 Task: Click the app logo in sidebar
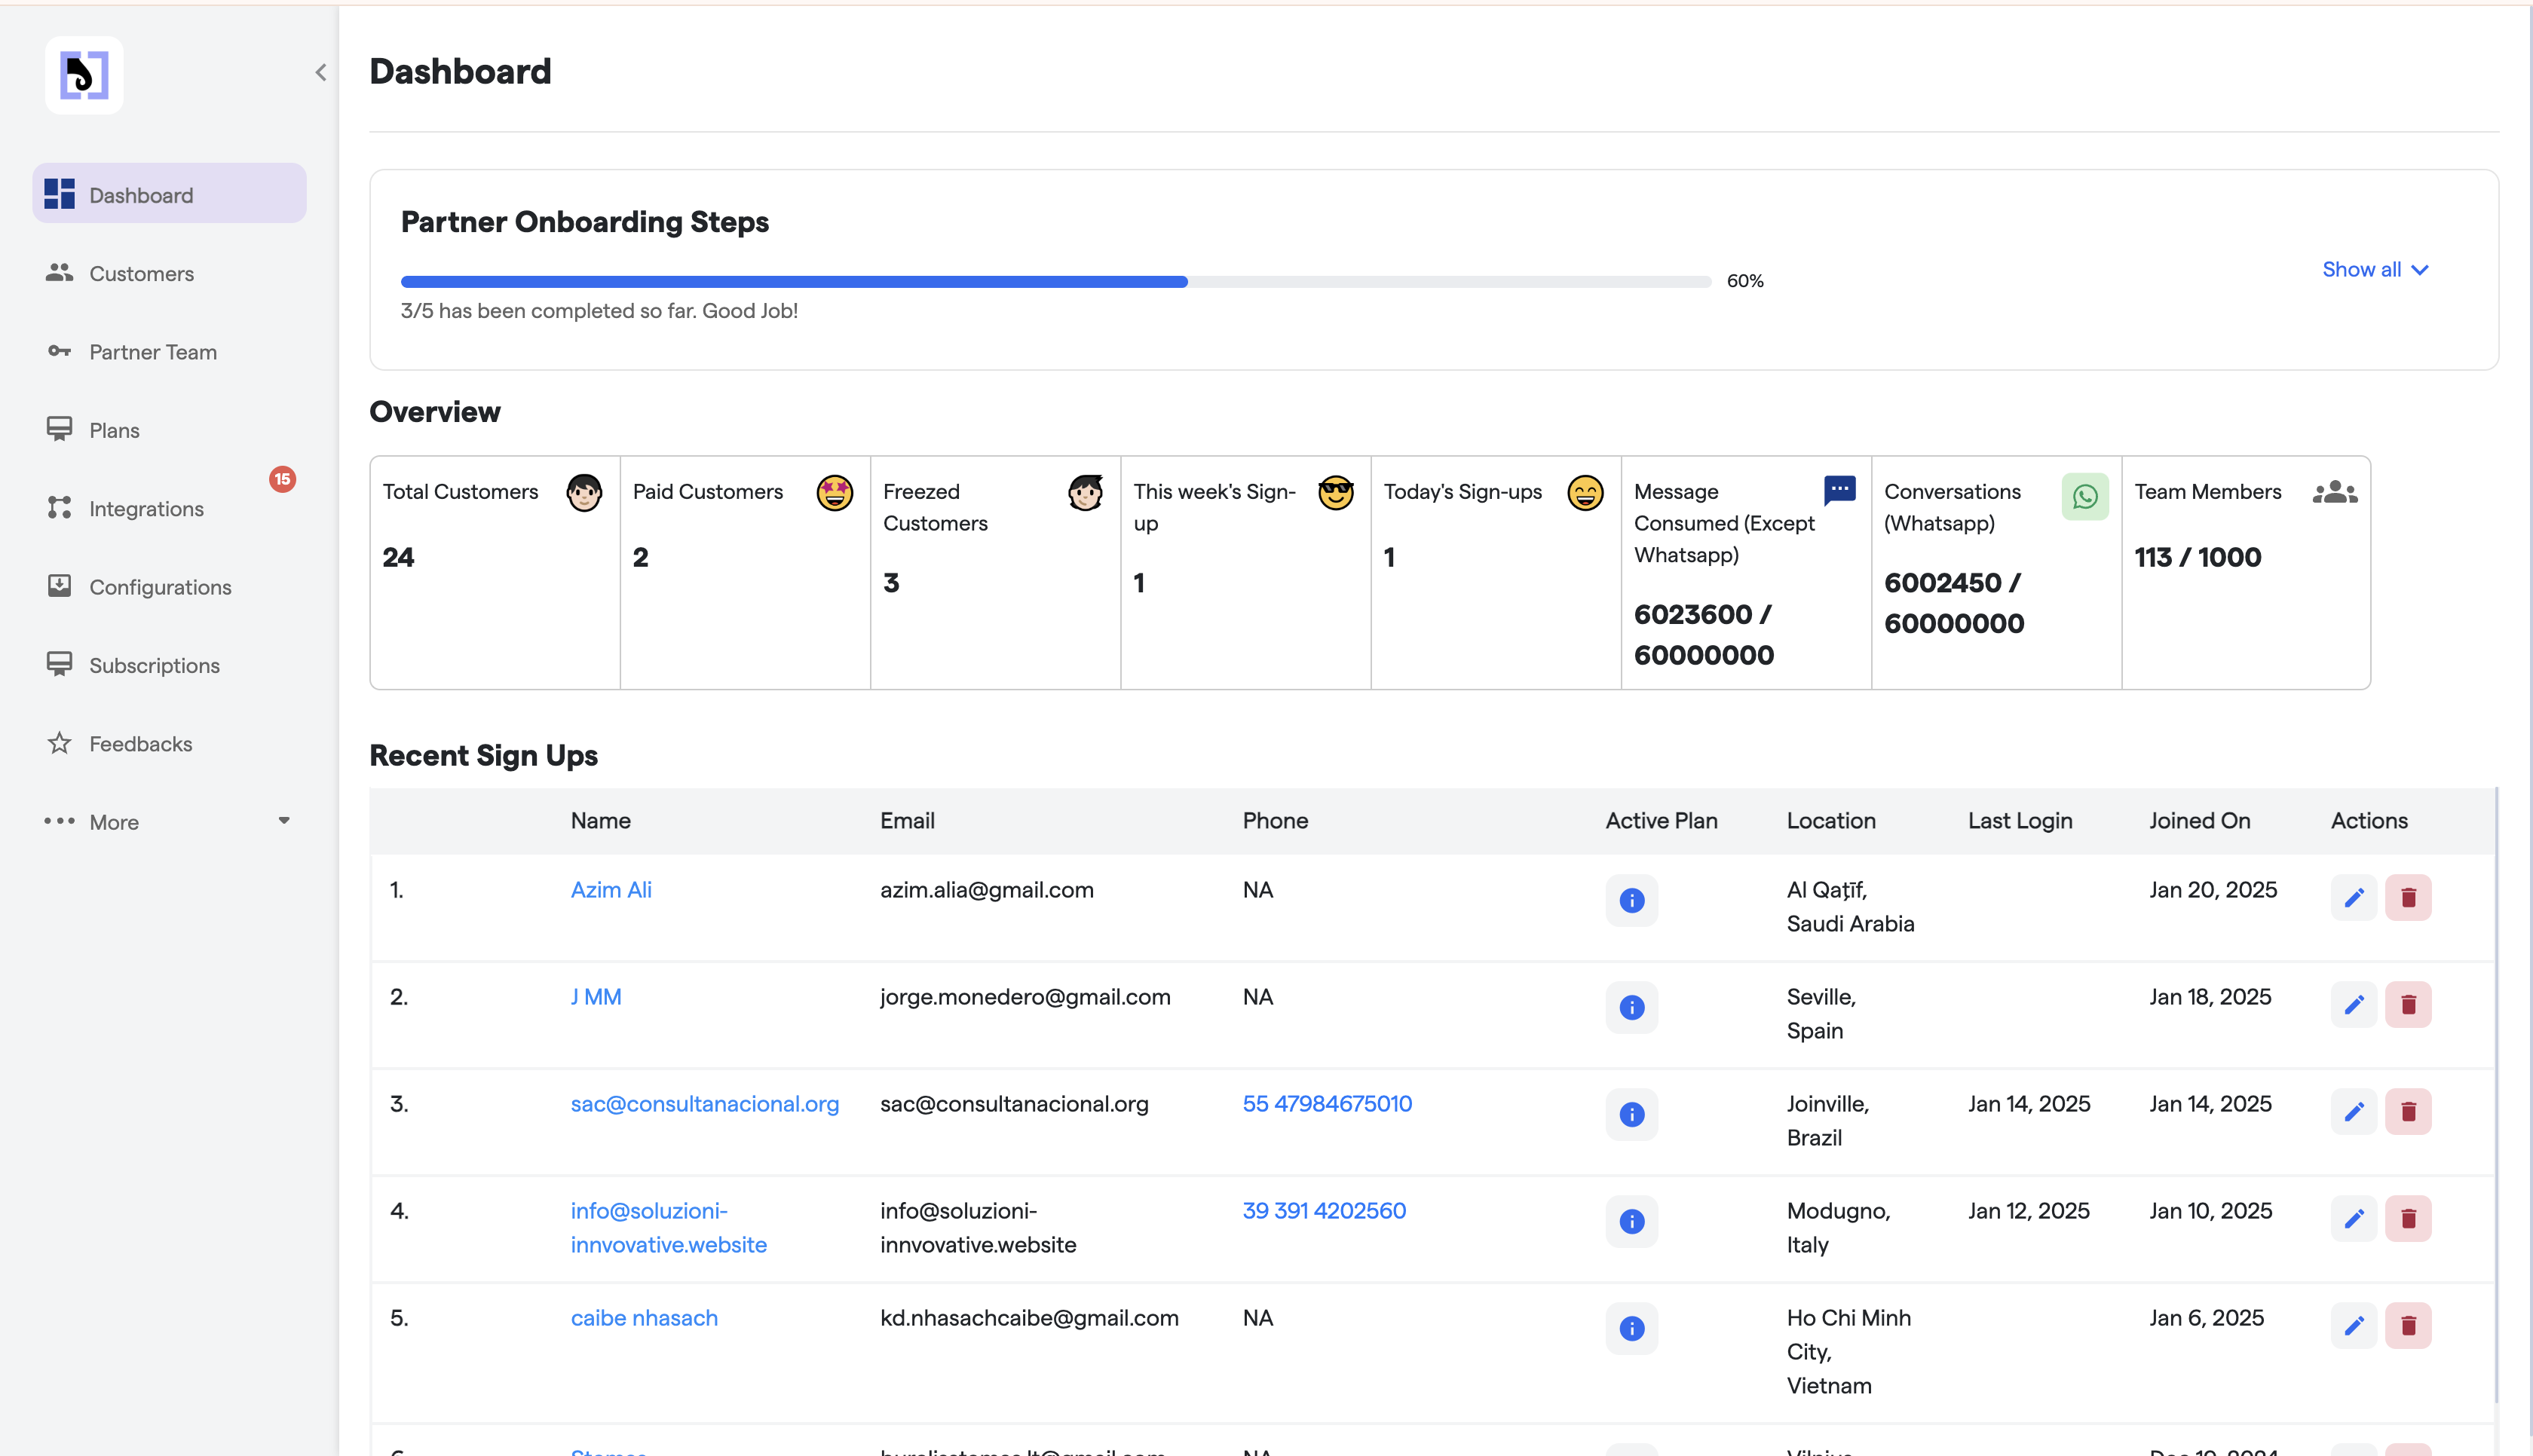[x=84, y=75]
